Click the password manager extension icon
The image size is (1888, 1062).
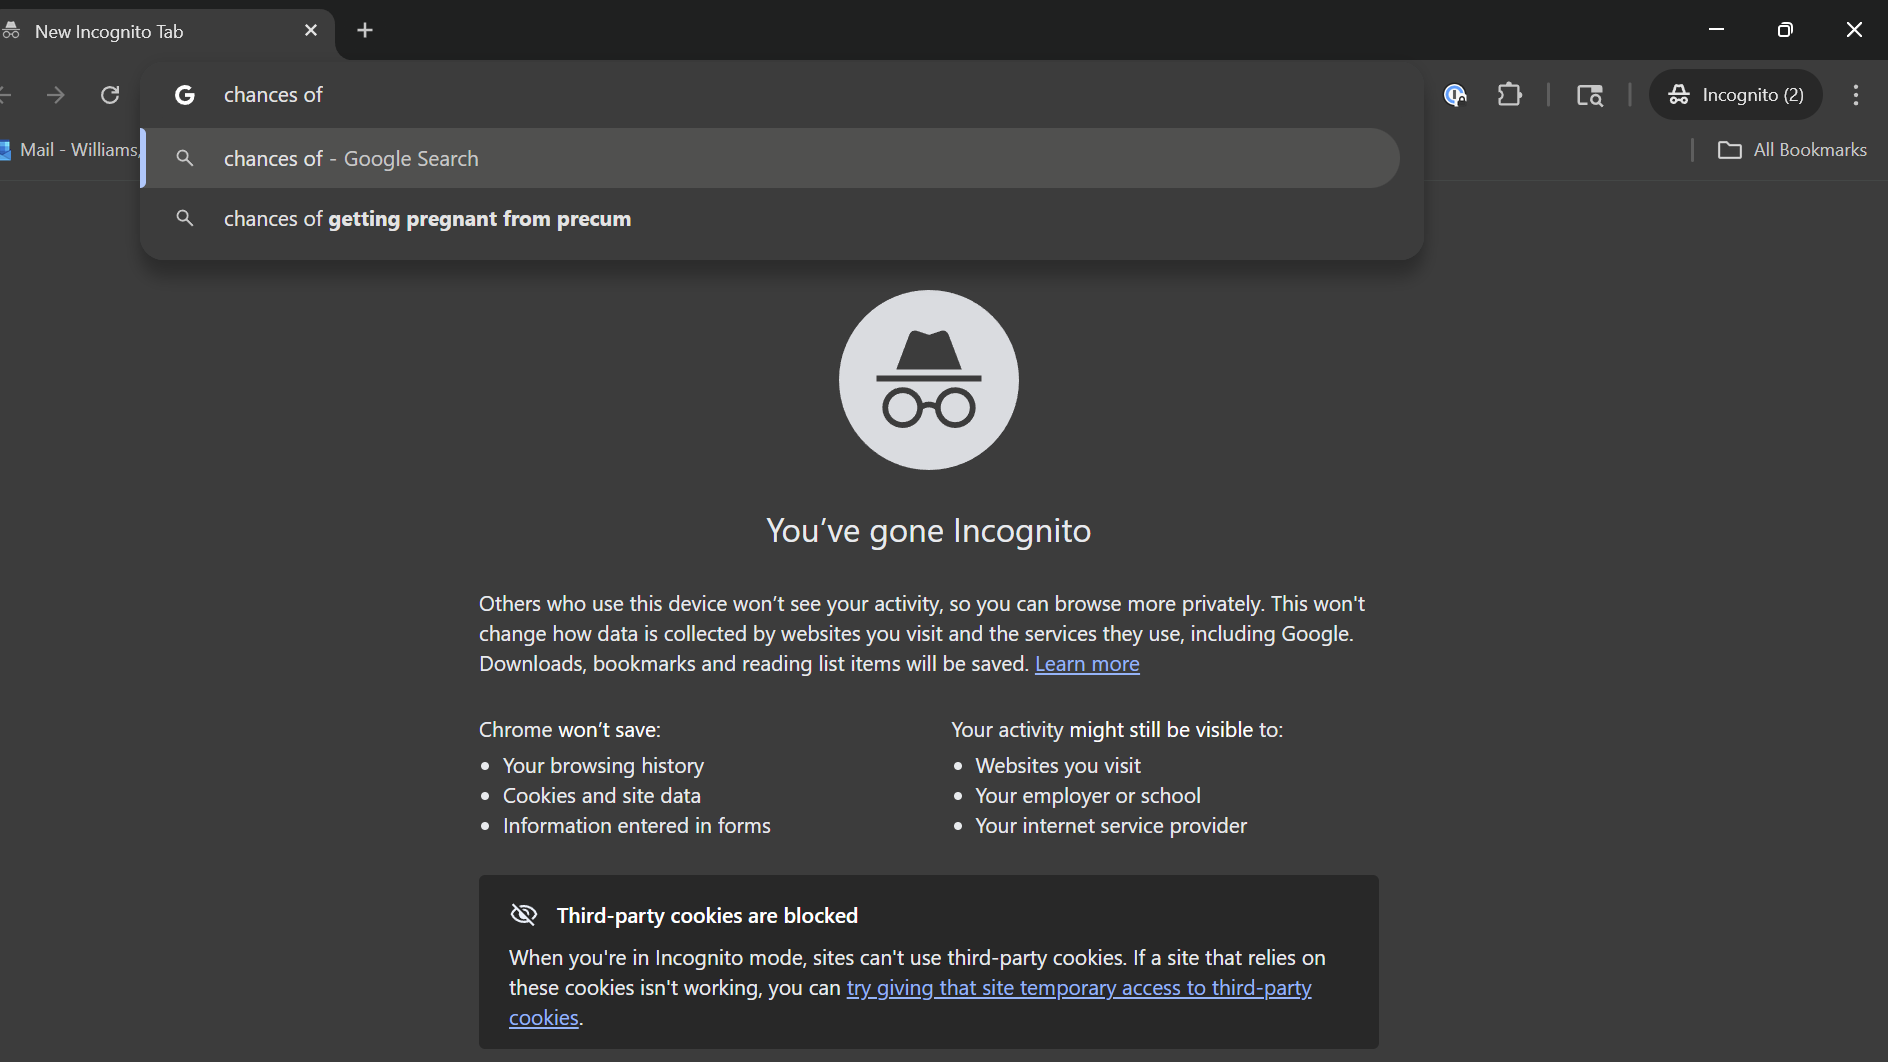[1455, 95]
